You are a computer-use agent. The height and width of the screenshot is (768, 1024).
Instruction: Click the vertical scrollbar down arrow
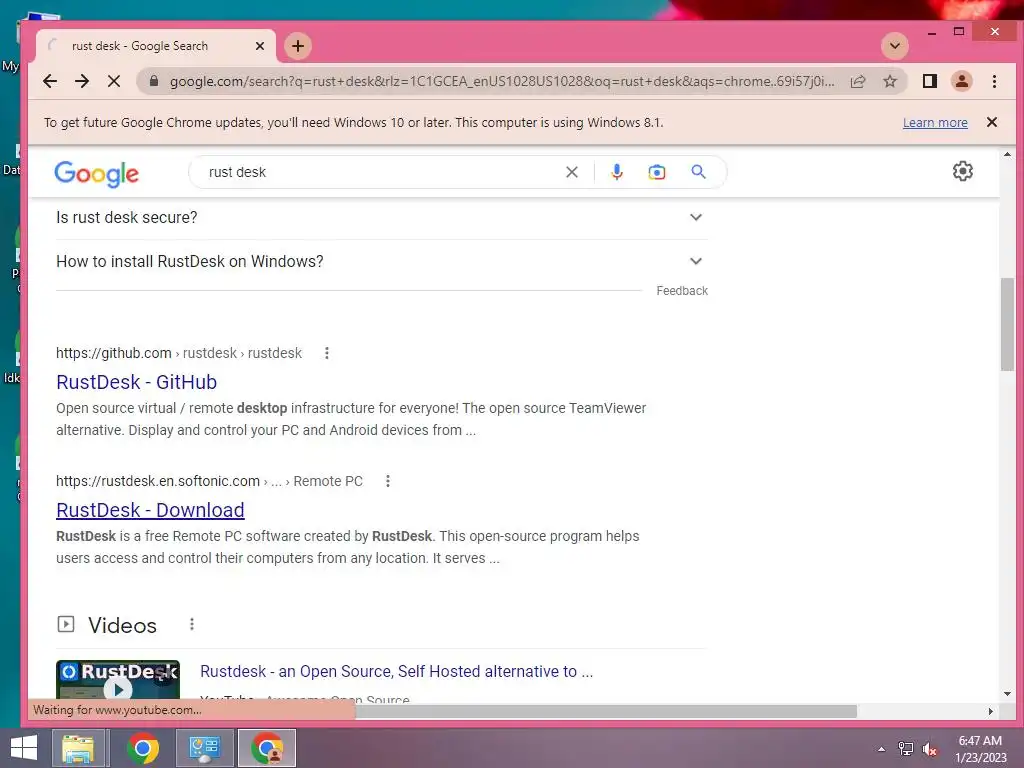click(1007, 694)
